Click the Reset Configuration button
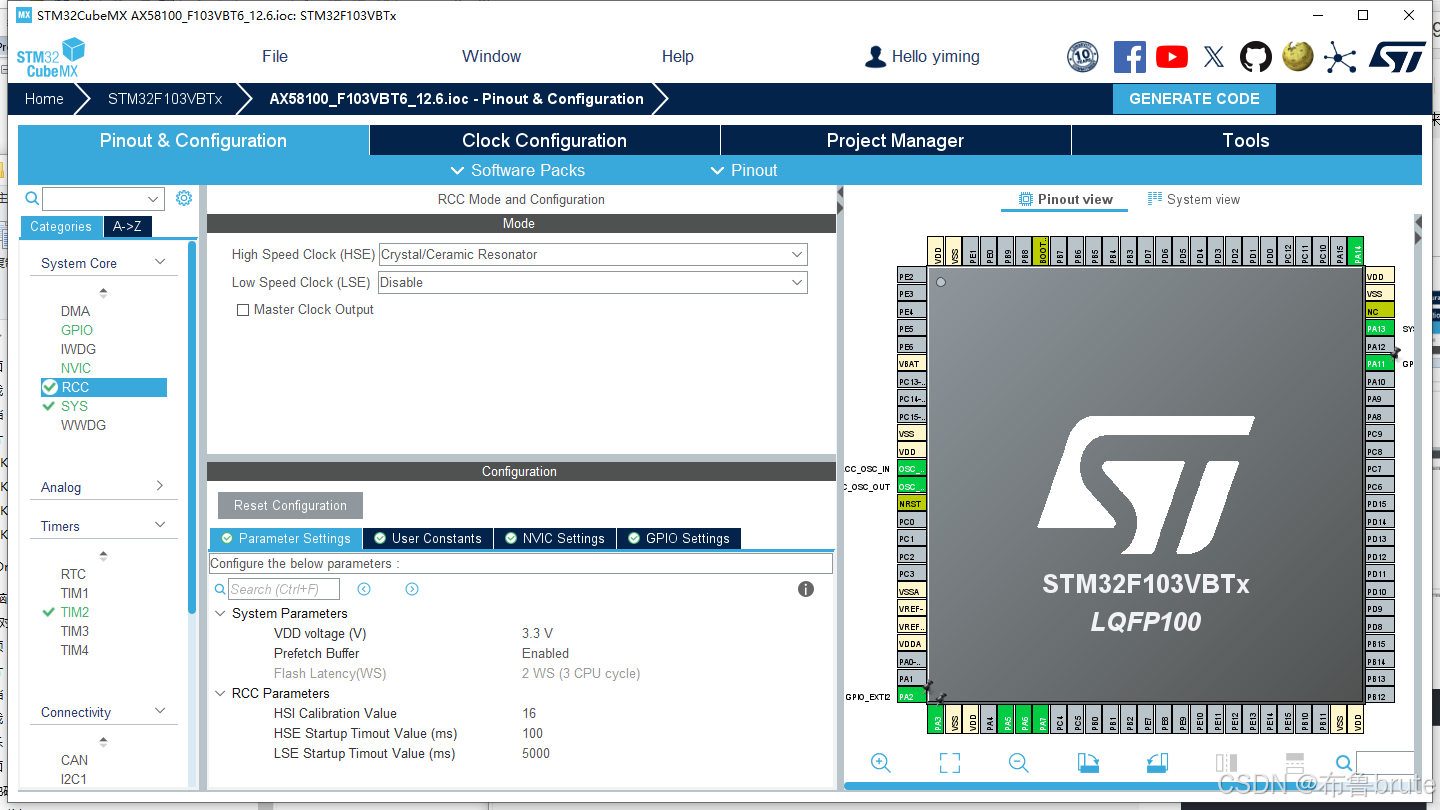This screenshot has width=1440, height=810. tap(290, 505)
